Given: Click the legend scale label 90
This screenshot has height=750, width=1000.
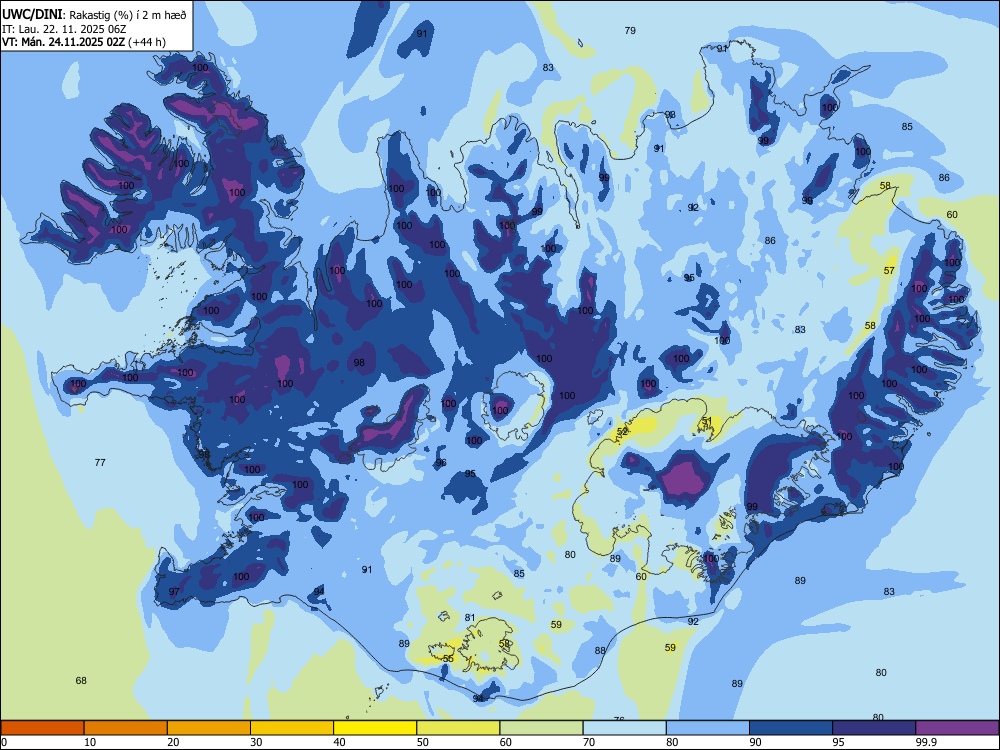Looking at the screenshot, I should (x=756, y=742).
